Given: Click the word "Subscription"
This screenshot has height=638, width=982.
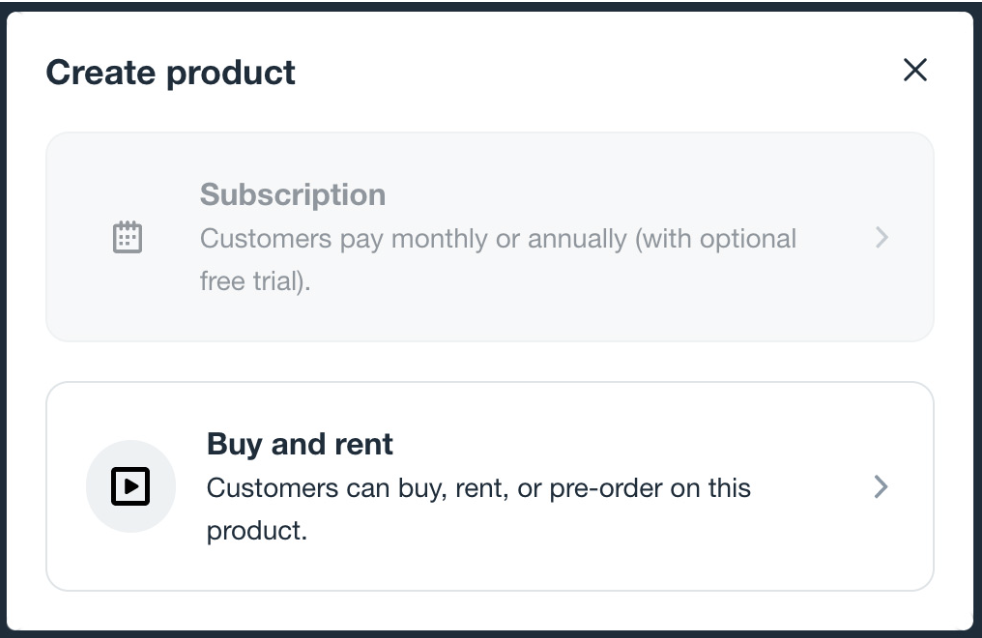Looking at the screenshot, I should pos(292,194).
